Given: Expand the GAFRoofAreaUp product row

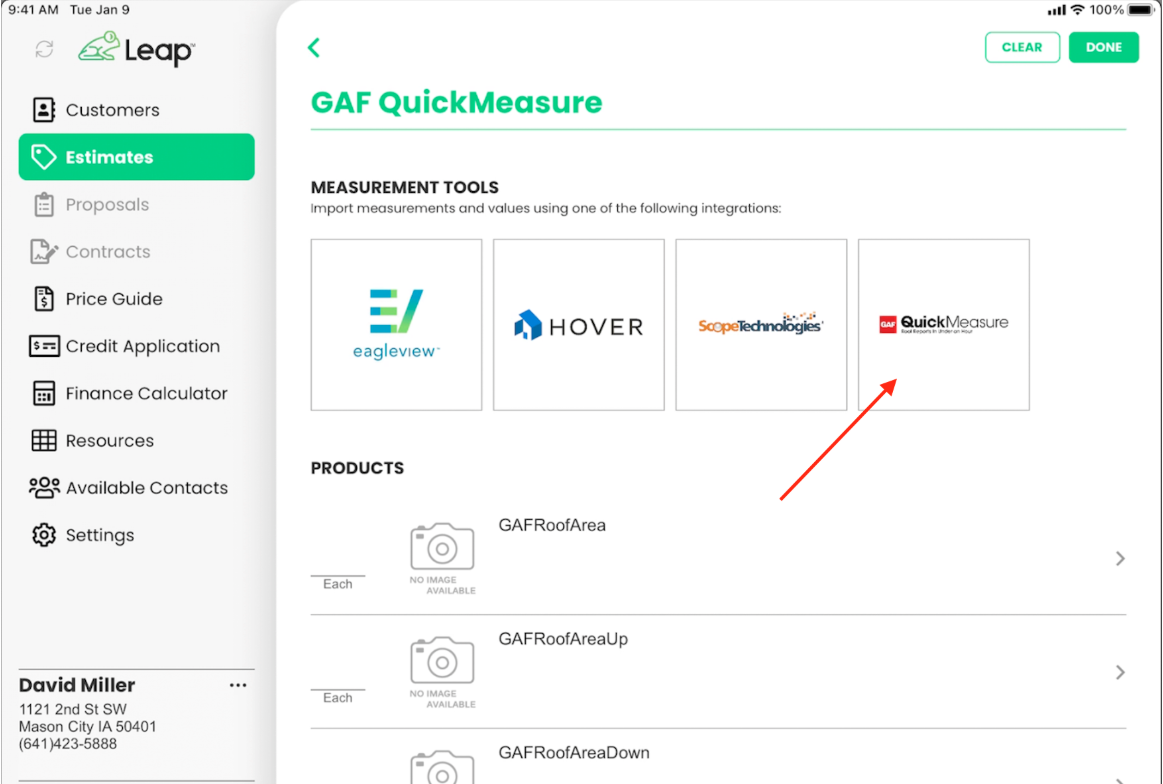Looking at the screenshot, I should (x=1120, y=672).
